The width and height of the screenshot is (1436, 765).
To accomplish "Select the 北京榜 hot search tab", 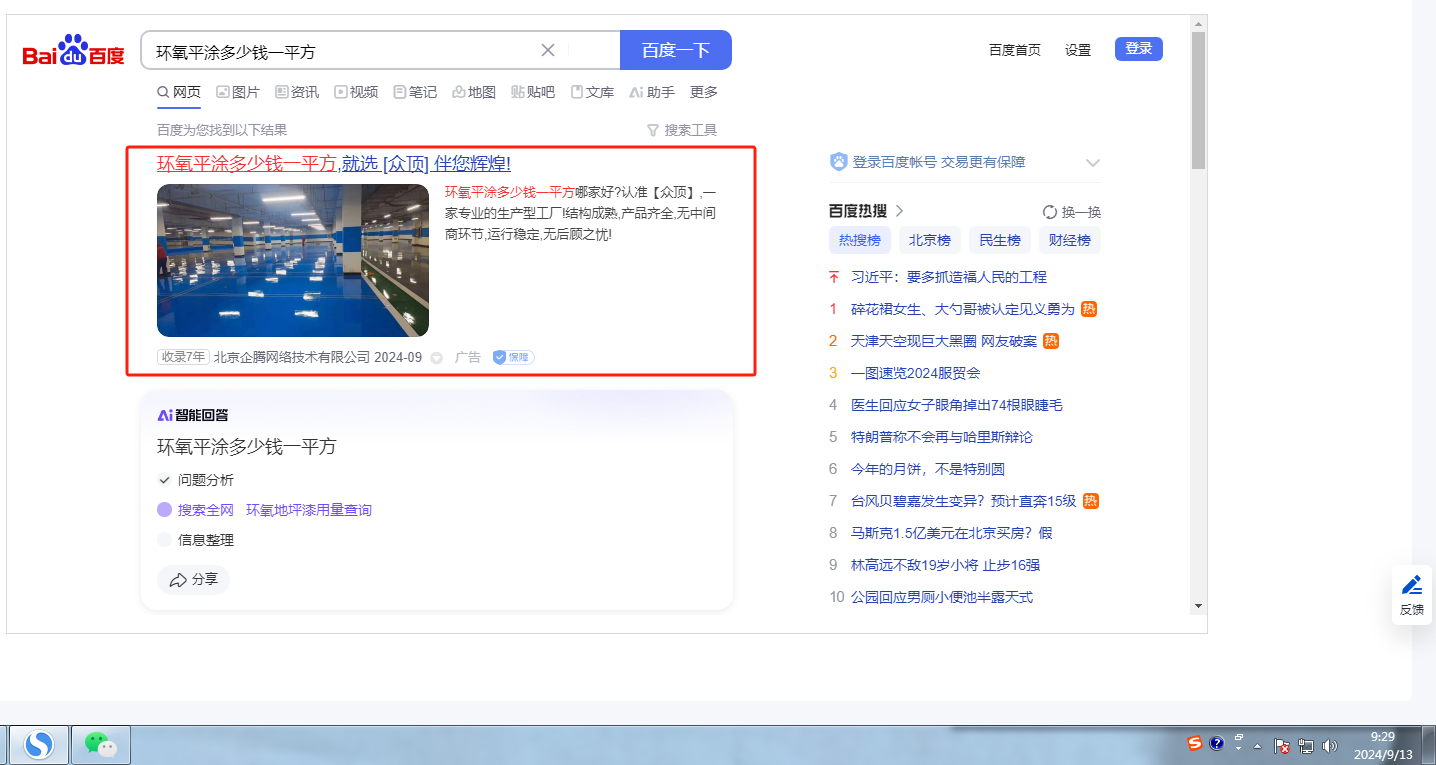I will (929, 240).
